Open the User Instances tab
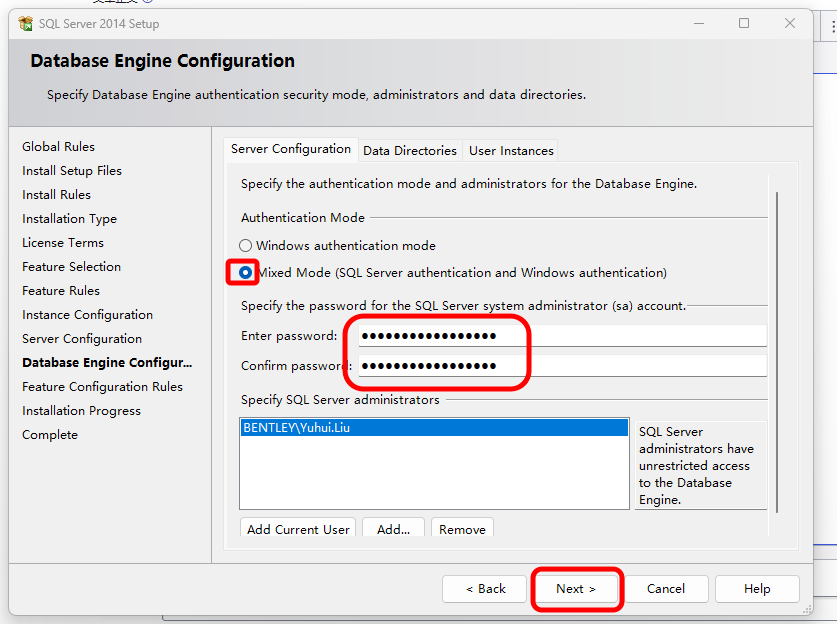The image size is (837, 624). tap(511, 151)
